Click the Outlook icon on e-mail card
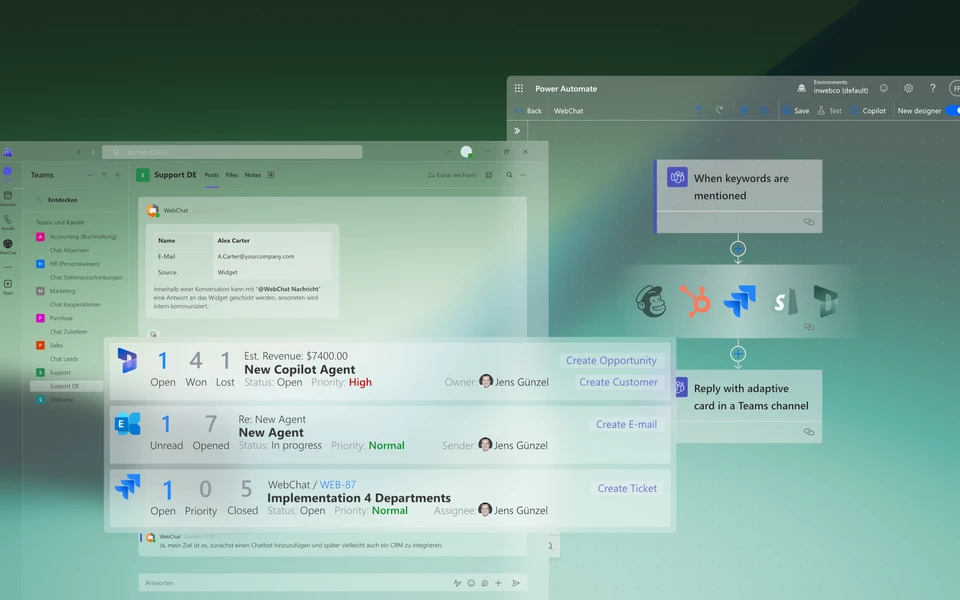Screen dimensions: 960x600 [x=127, y=424]
